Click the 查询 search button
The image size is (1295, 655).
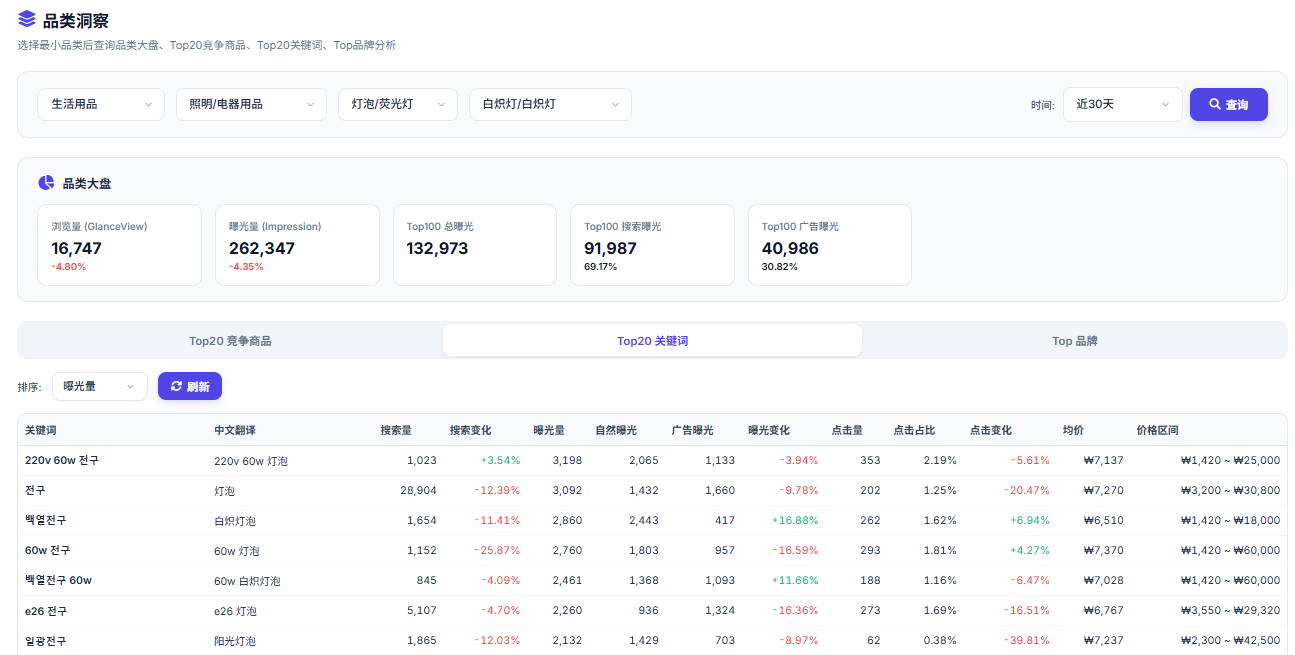click(x=1229, y=104)
